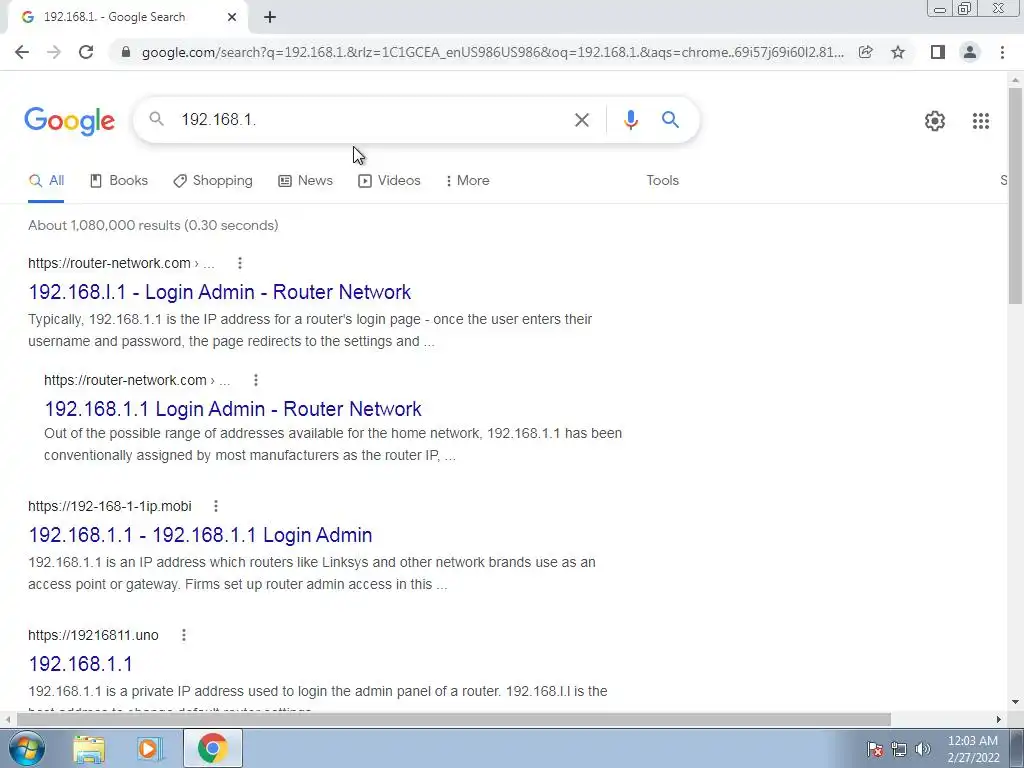Click the horizontal scrollbar at bottom
Viewport: 1024px width, 768px height.
click(x=453, y=719)
